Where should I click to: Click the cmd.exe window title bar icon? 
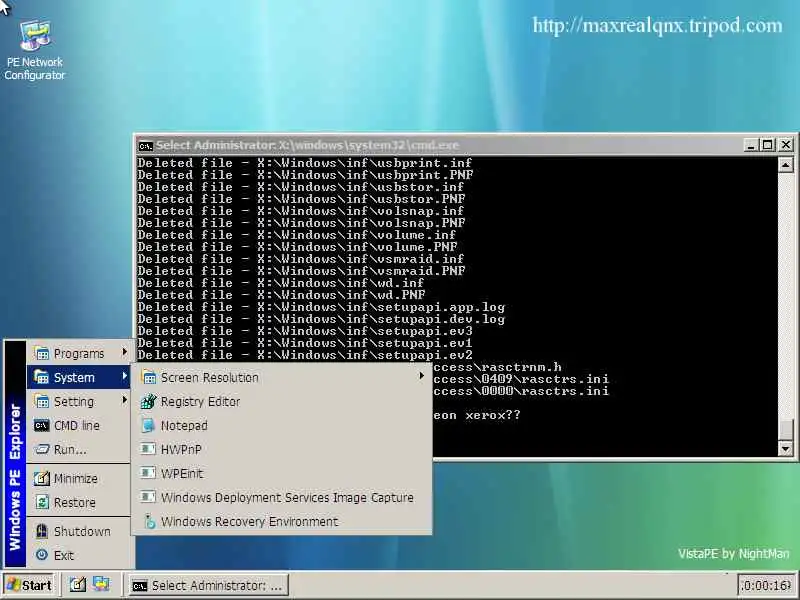(145, 146)
